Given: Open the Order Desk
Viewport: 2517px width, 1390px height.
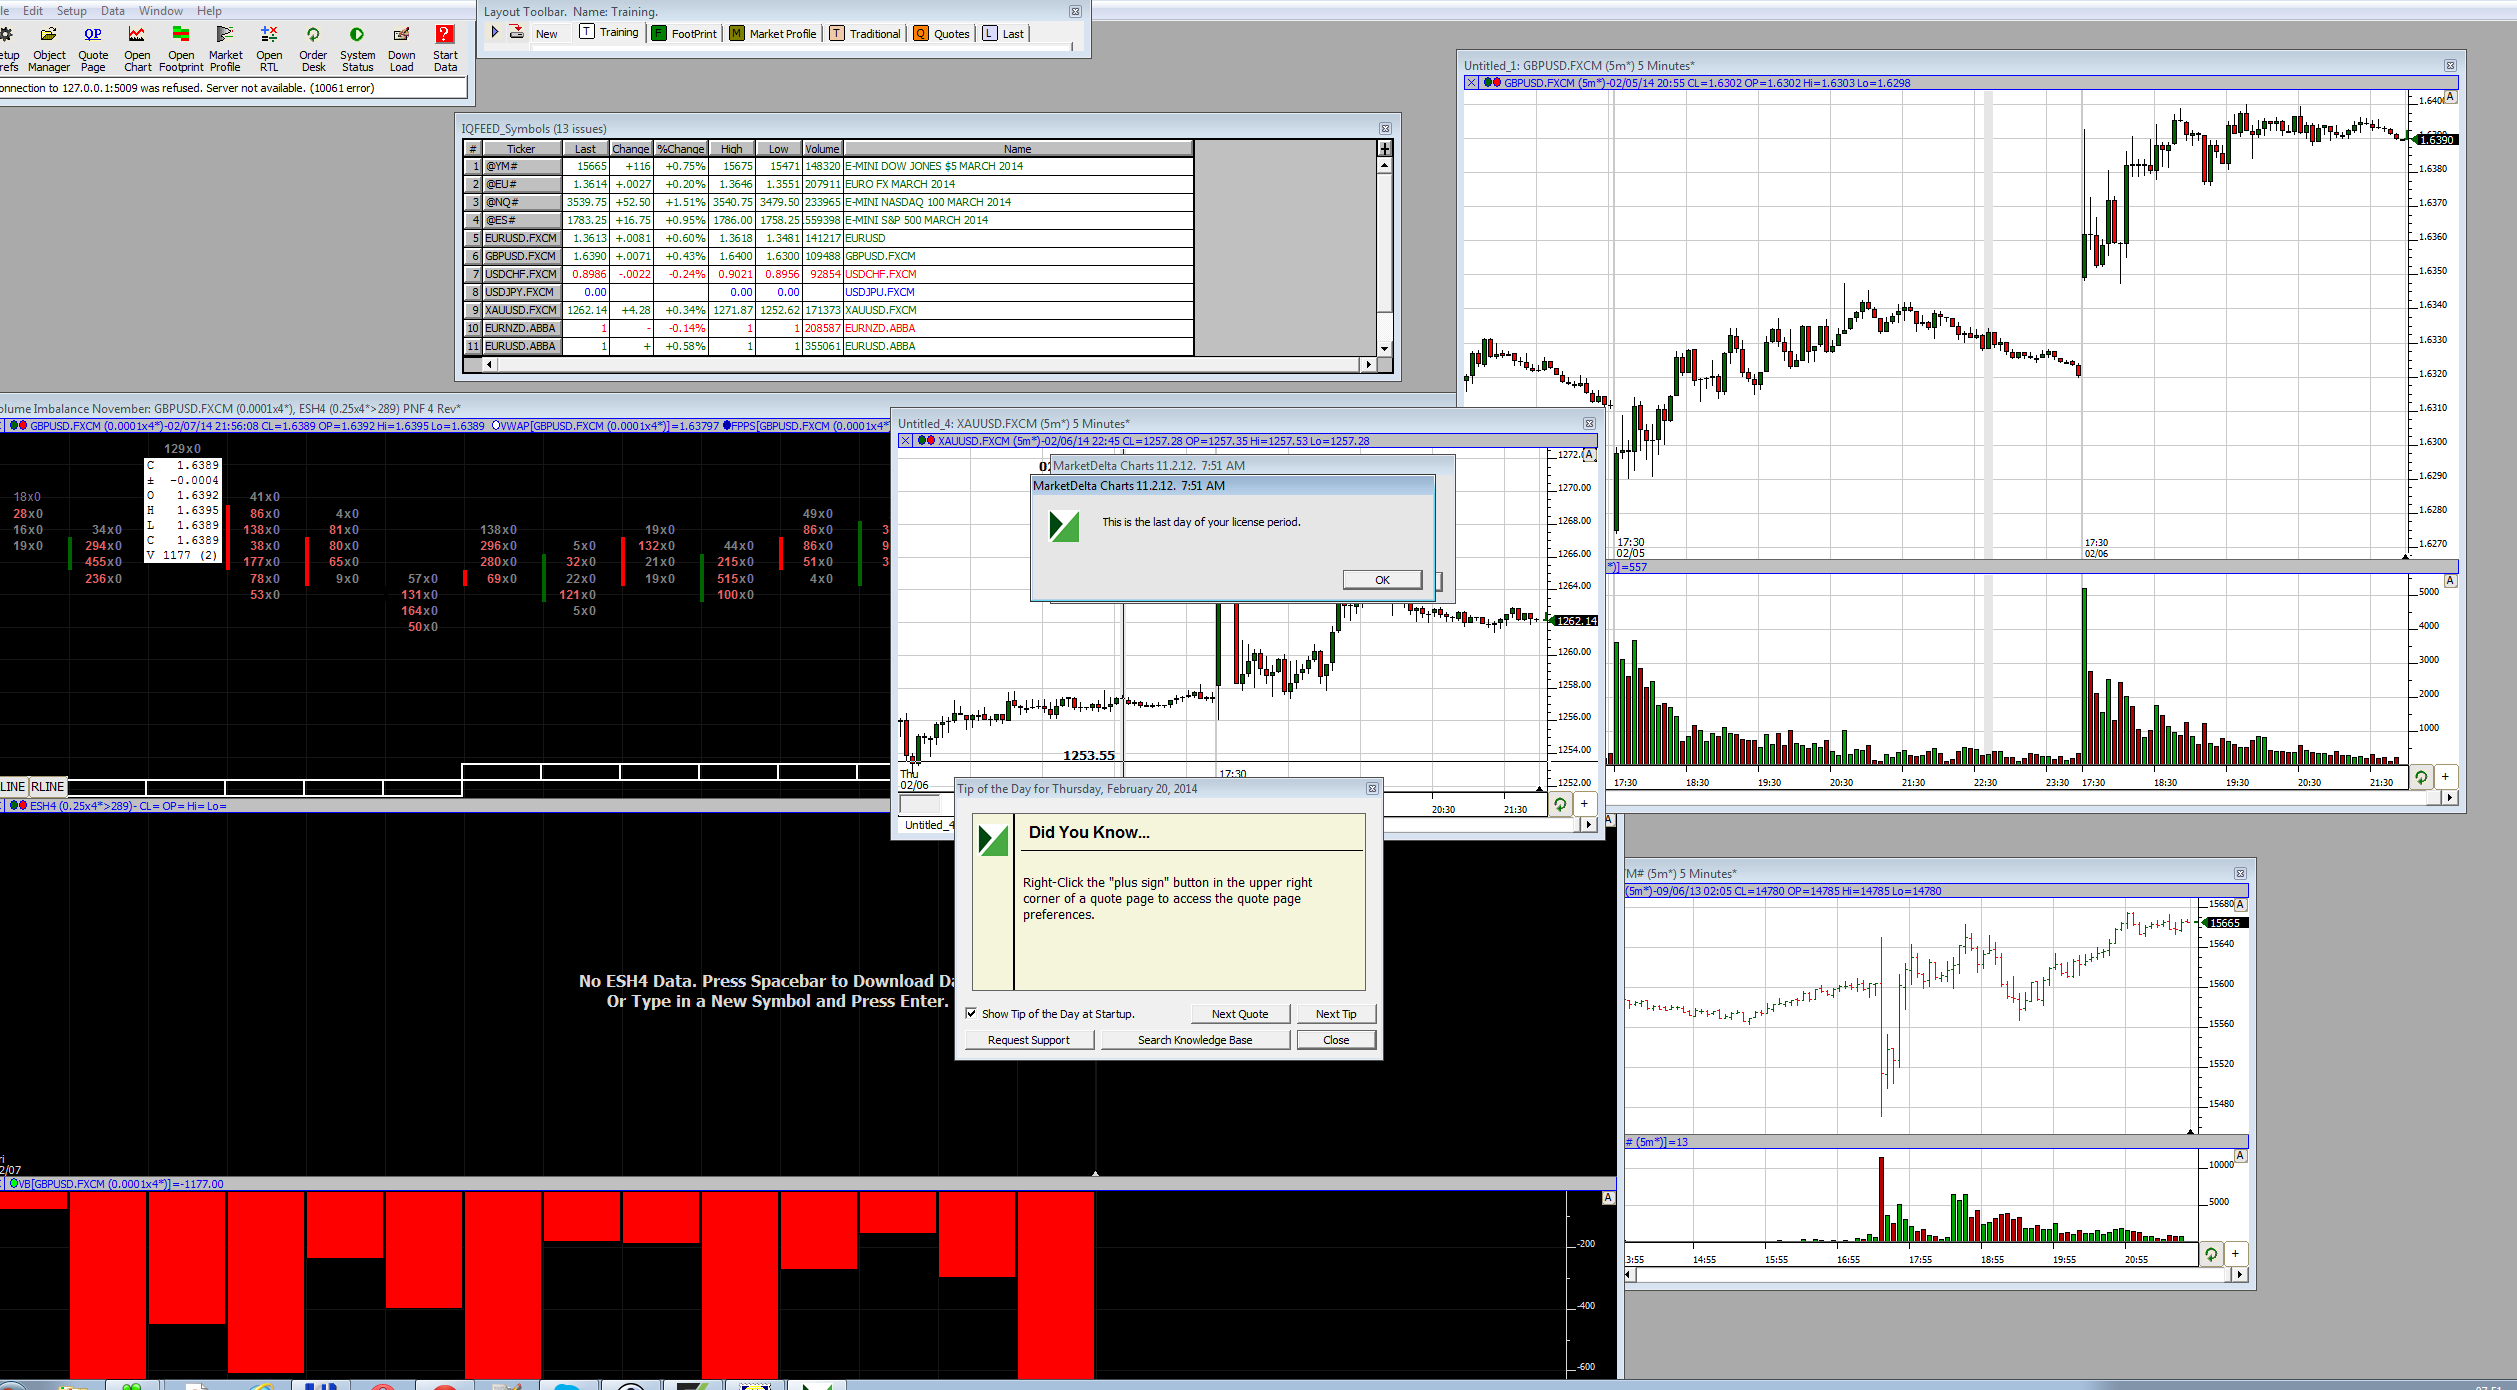Looking at the screenshot, I should point(313,47).
